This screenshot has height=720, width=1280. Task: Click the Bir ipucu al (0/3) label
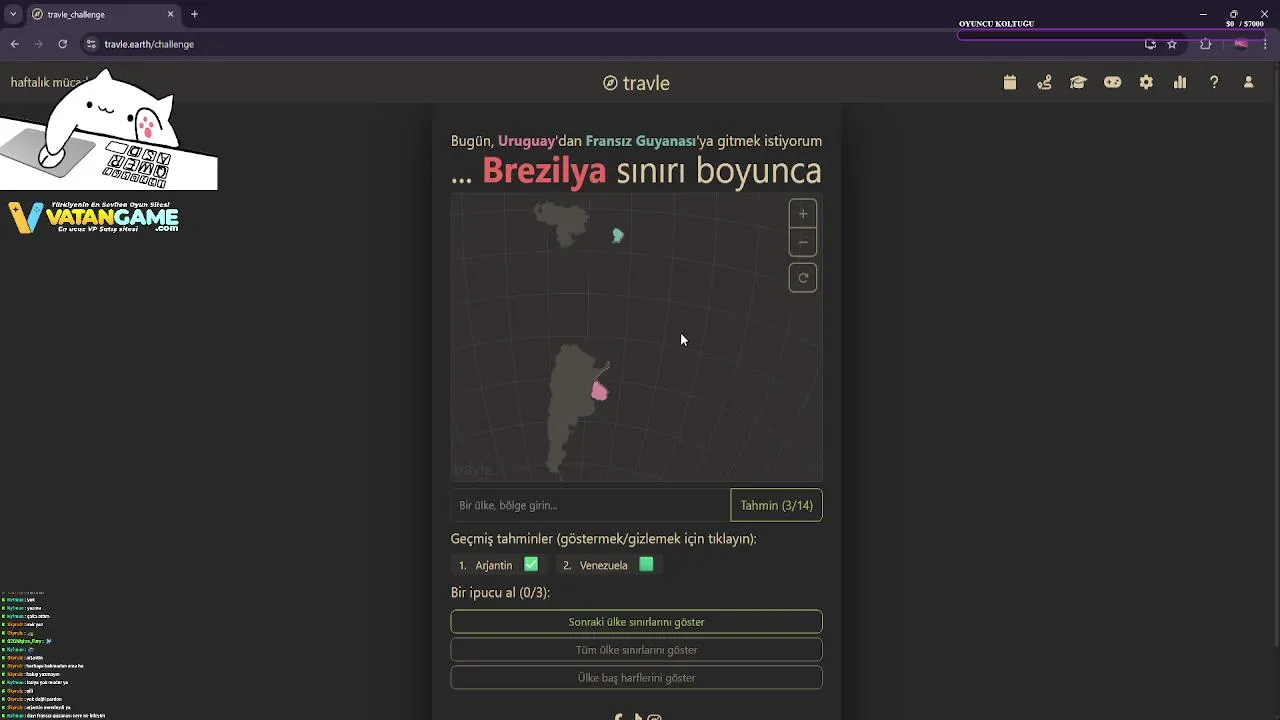pos(500,593)
